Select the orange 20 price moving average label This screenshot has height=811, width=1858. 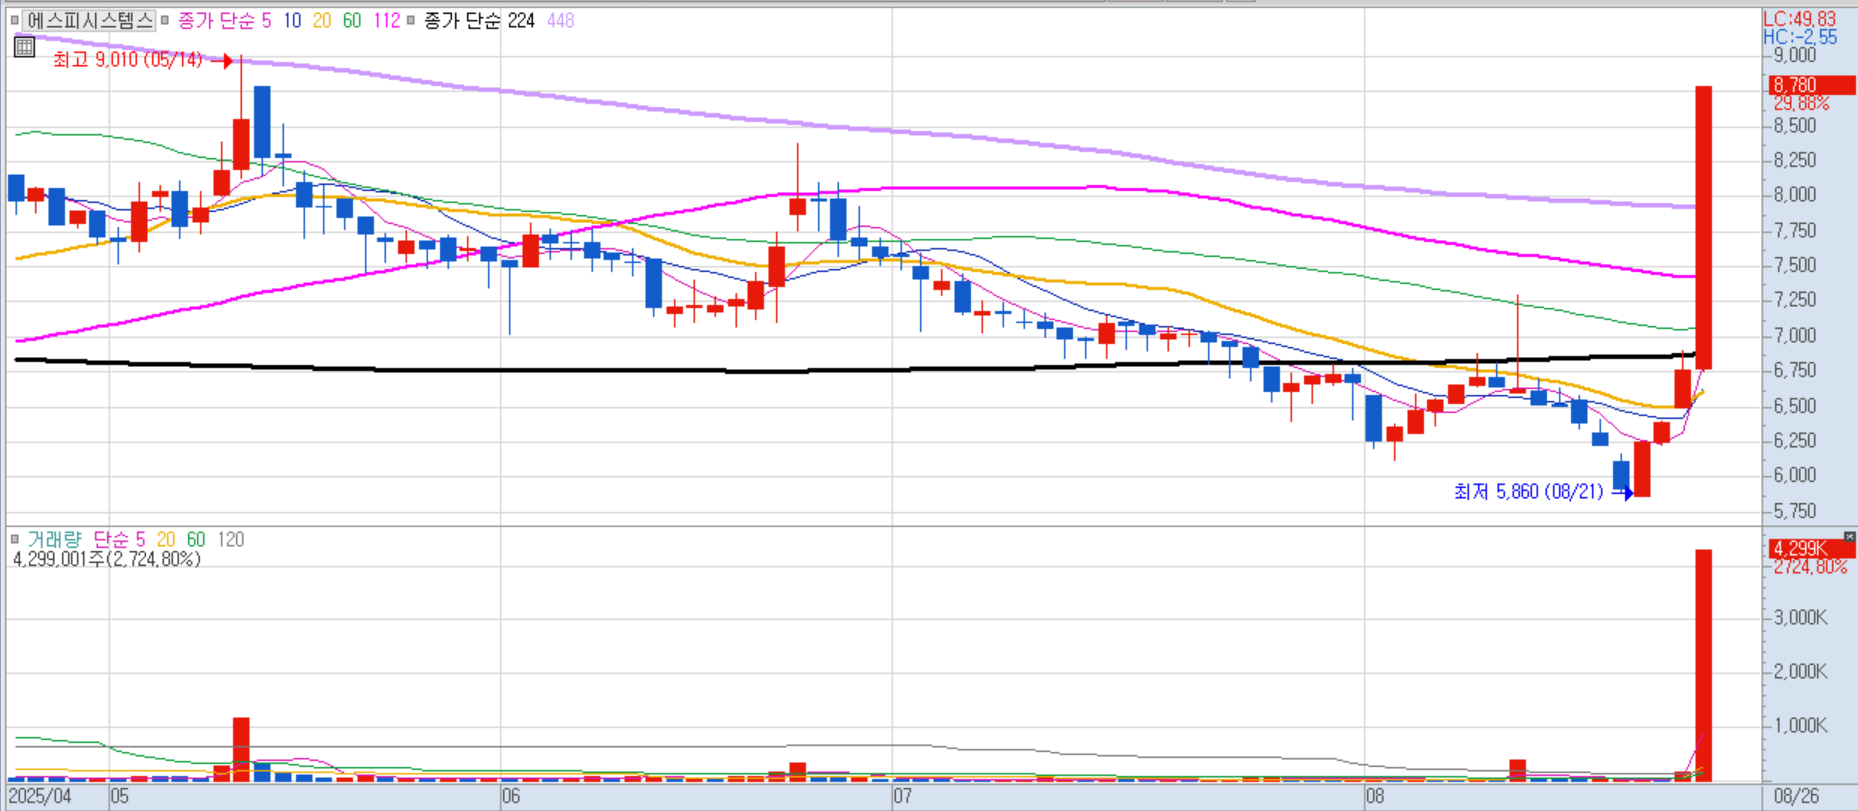click(x=322, y=20)
